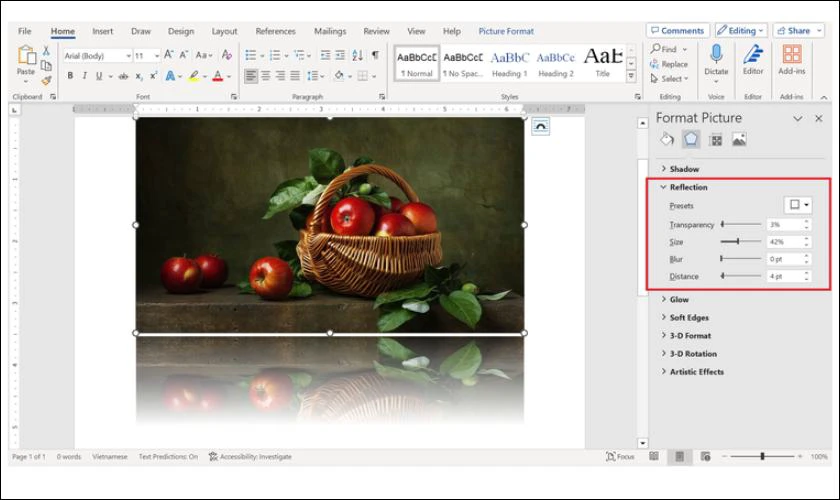This screenshot has height=500, width=840.
Task: Open shading fill color
Action: (339, 76)
